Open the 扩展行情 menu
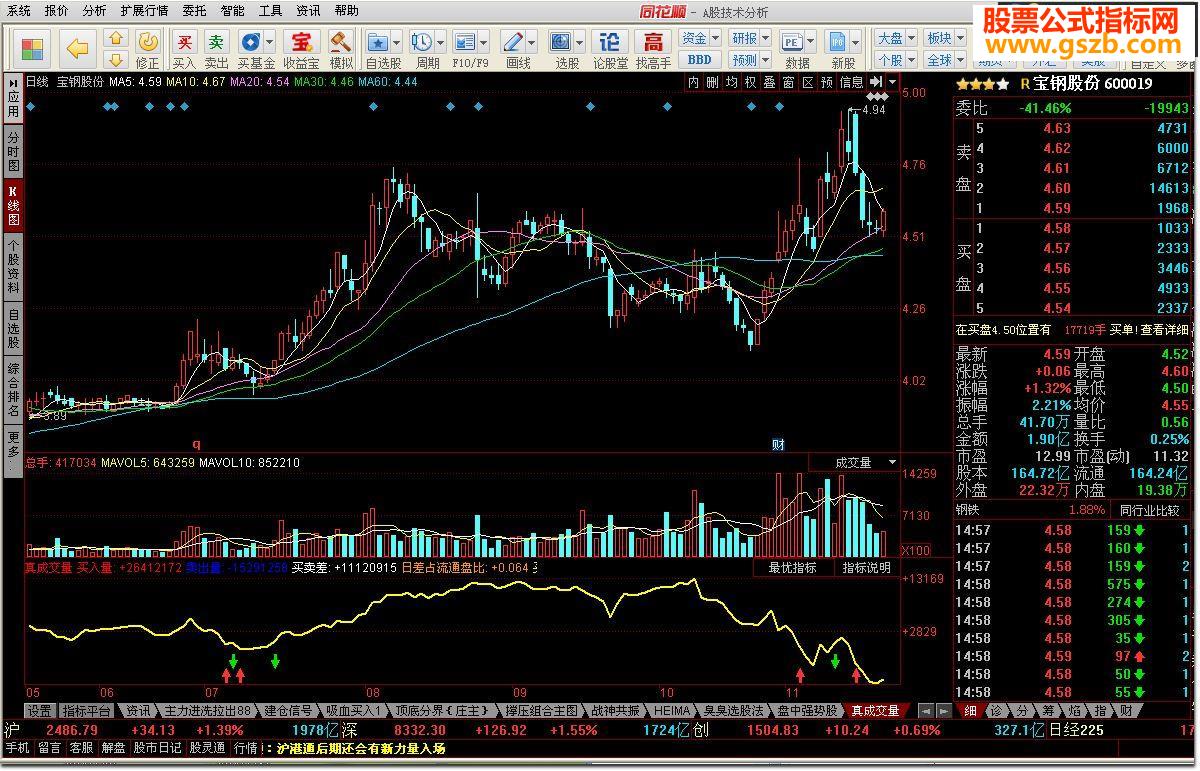Screen dimensions: 1200x771 pos(144,11)
